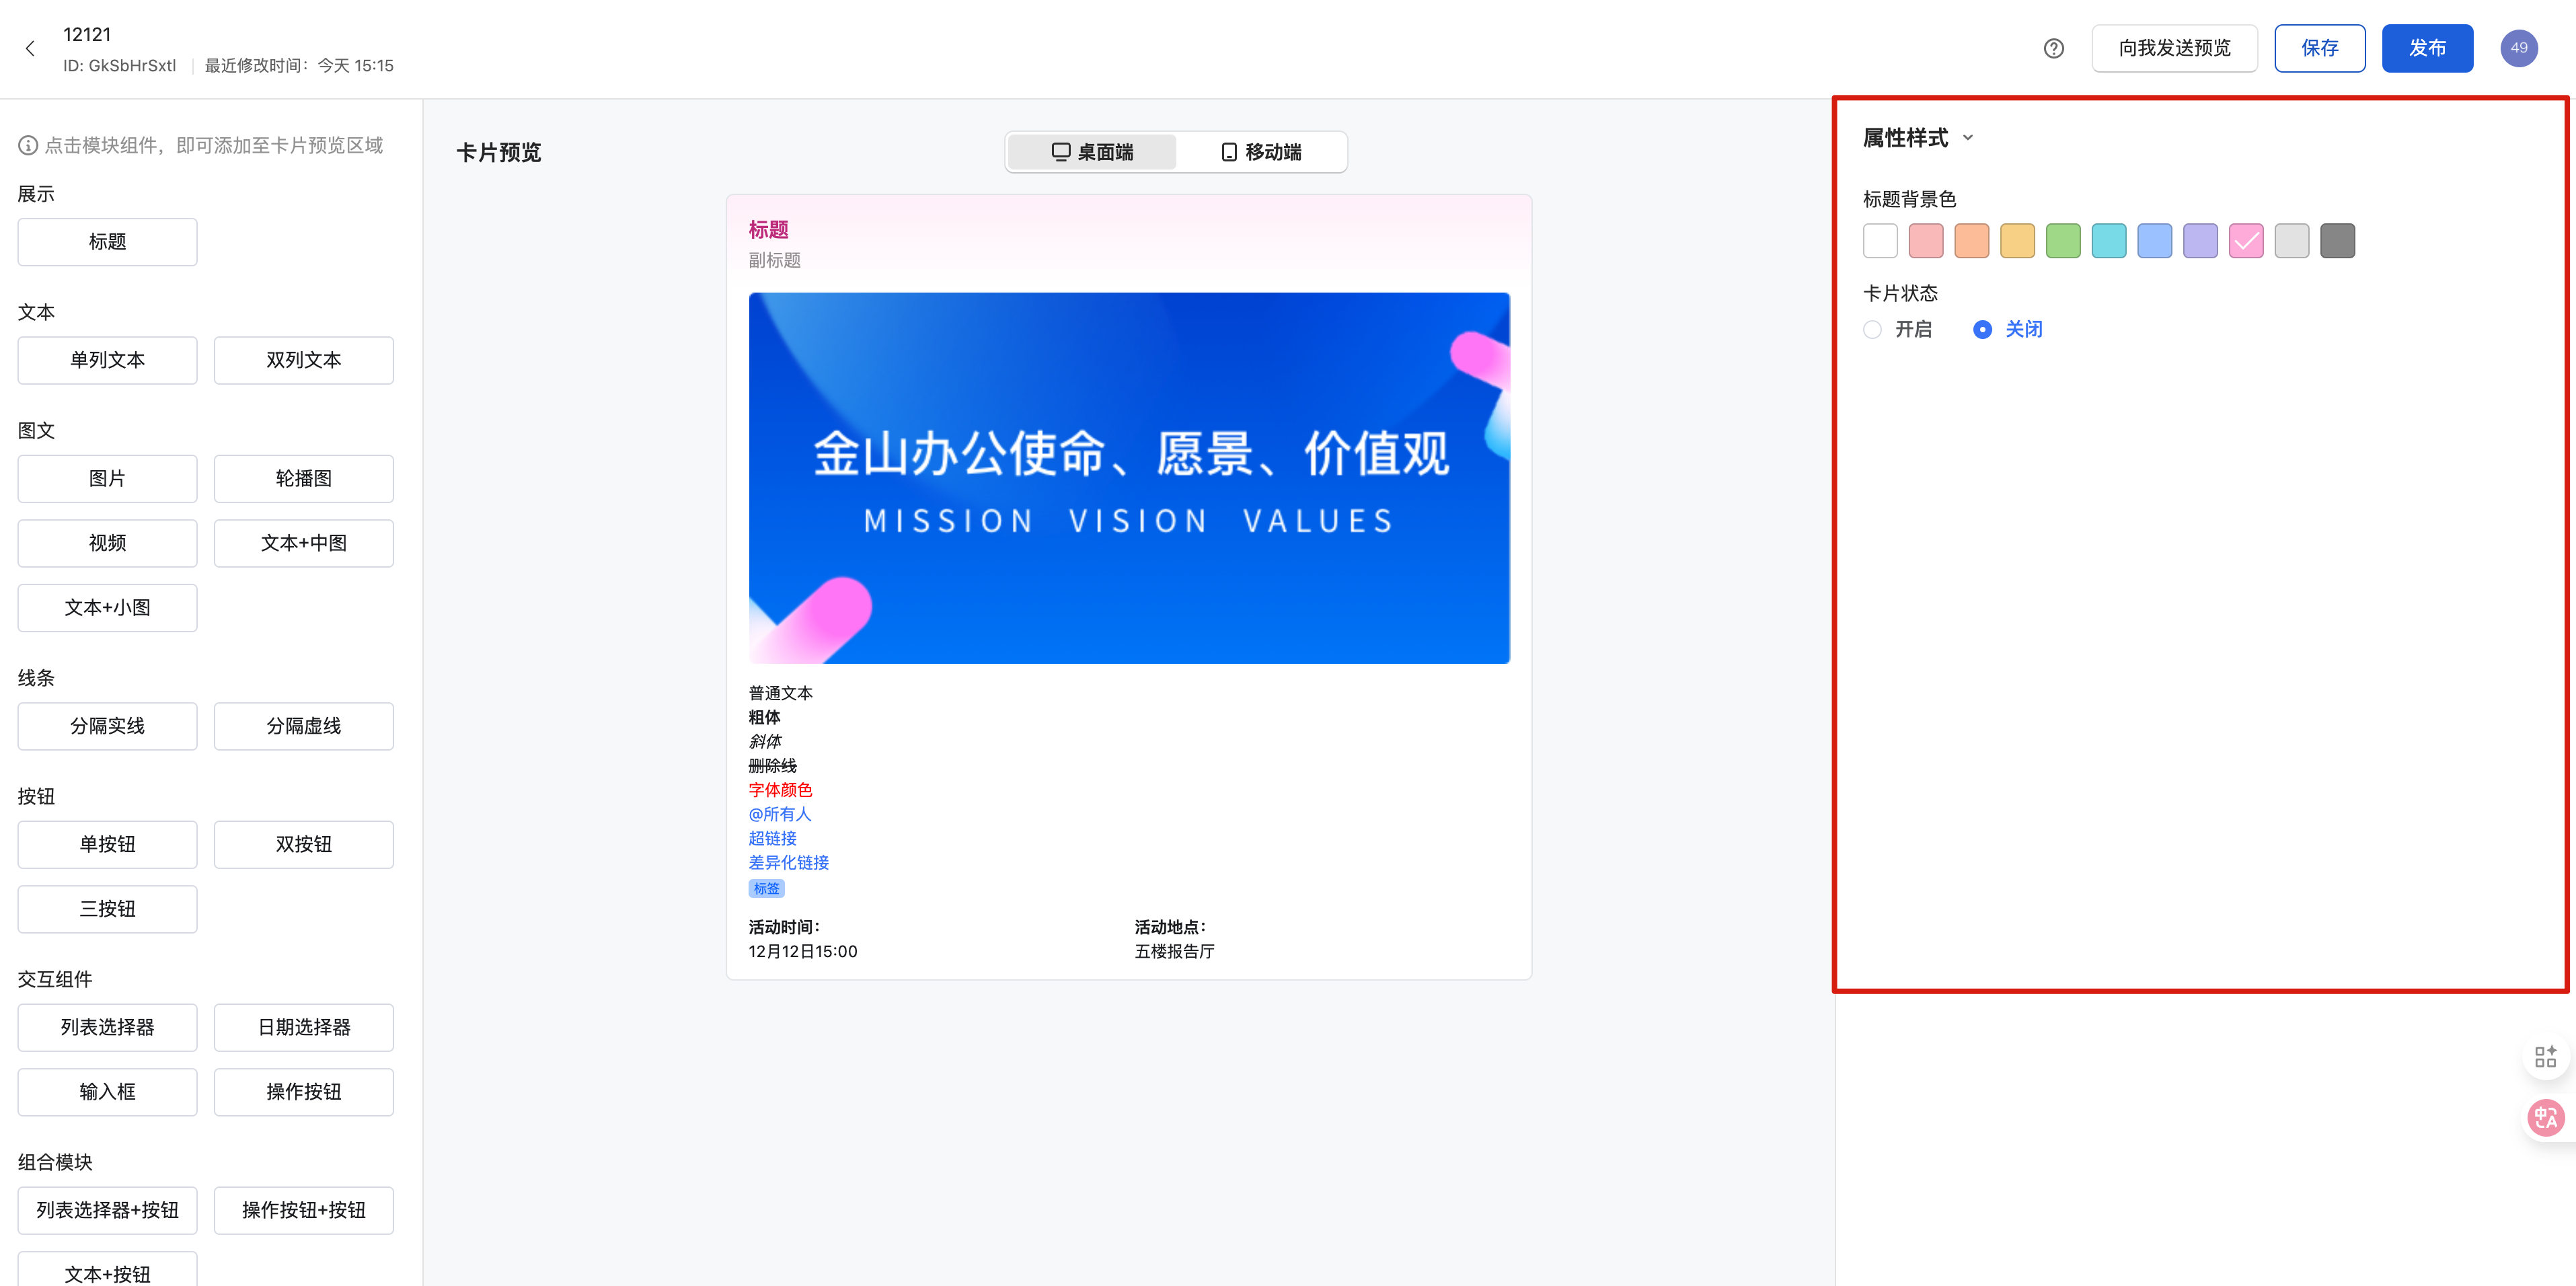2576x1286 pixels.
Task: Click the 保存 save button
Action: tap(2320, 47)
